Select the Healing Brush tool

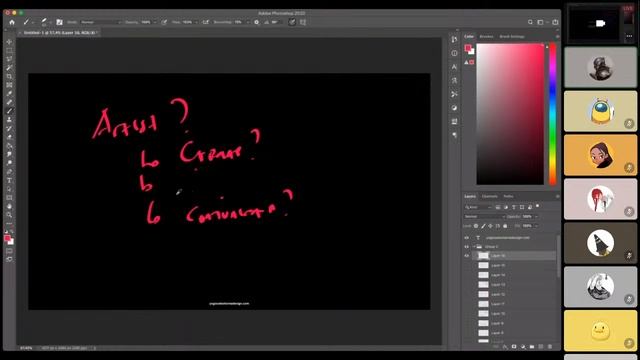pyautogui.click(x=9, y=102)
